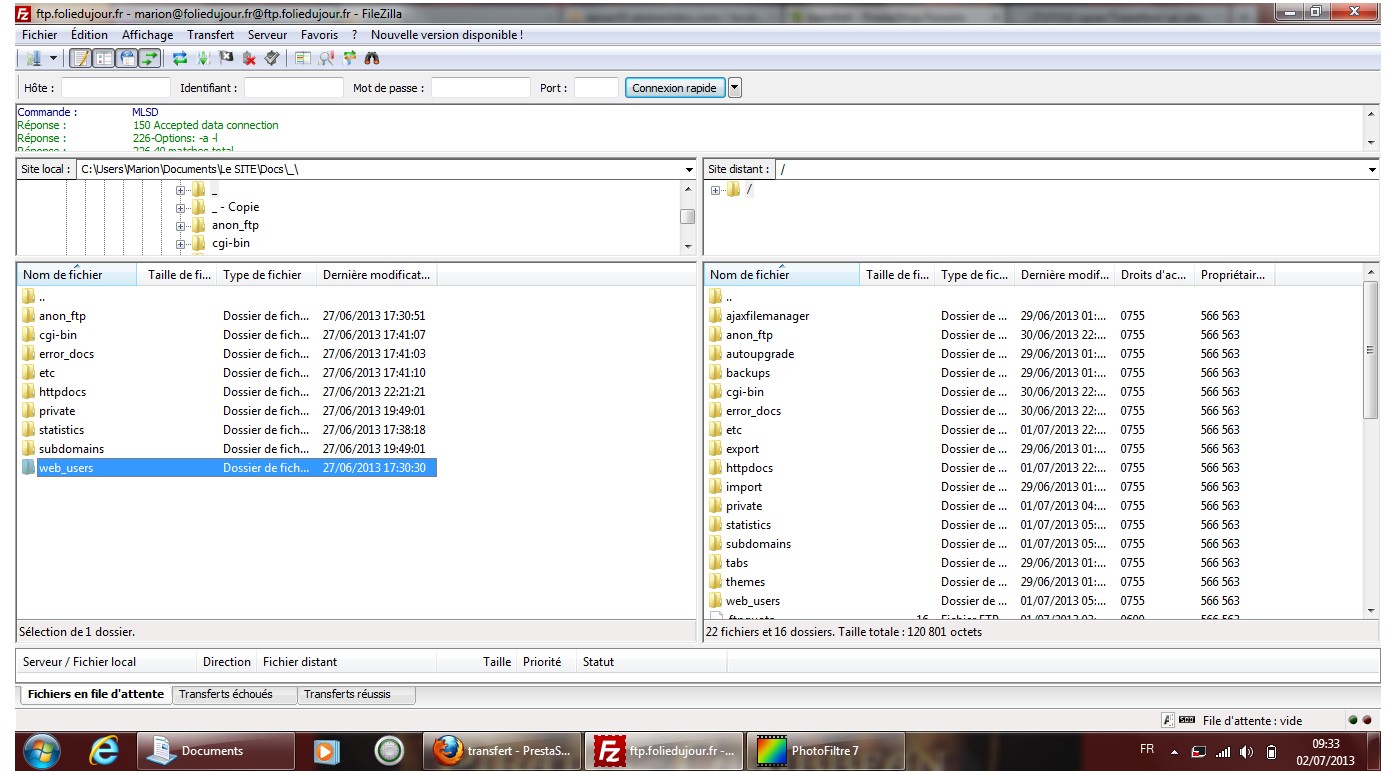The image size is (1400, 774).
Task: Click the Hôte input field
Action: (x=116, y=88)
